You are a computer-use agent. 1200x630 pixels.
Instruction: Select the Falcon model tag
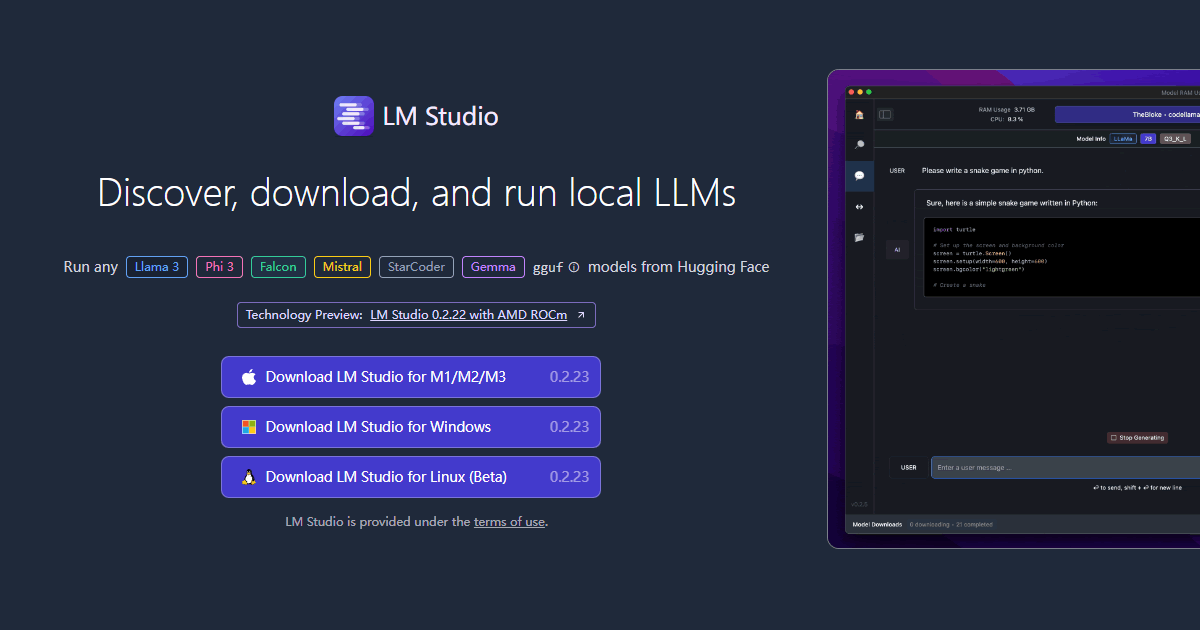coord(279,267)
